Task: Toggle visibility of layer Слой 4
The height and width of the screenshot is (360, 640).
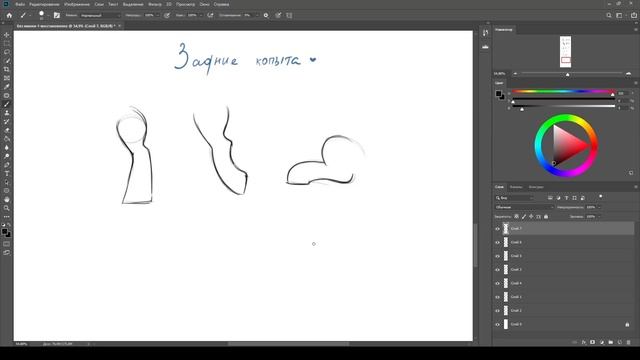Action: (x=497, y=283)
